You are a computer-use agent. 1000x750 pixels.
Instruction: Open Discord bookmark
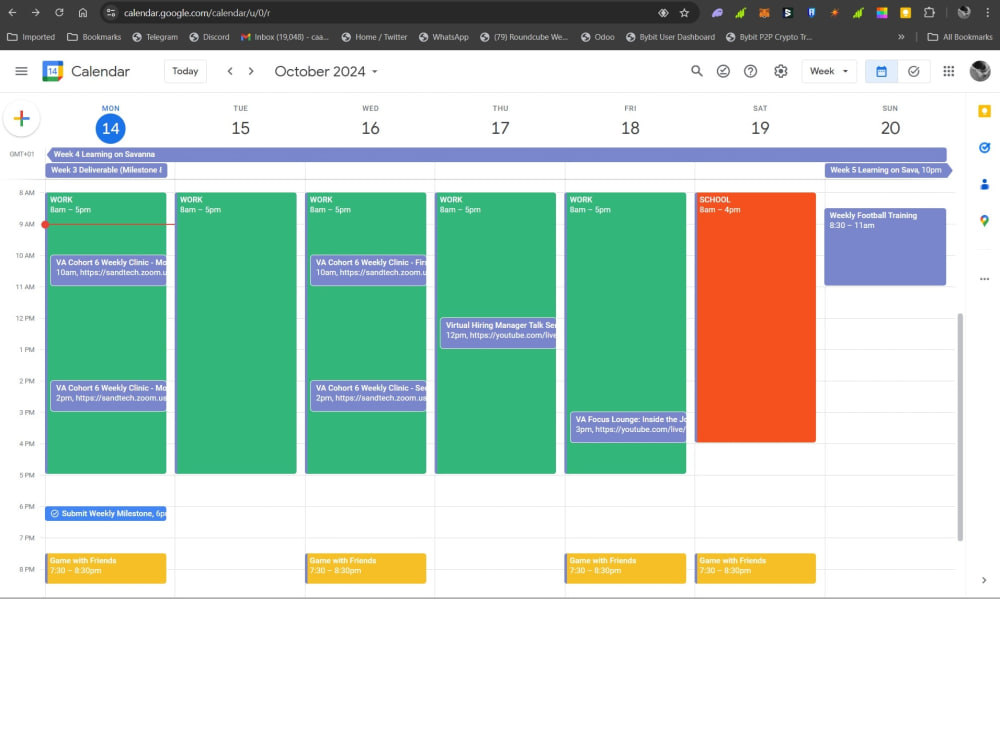point(209,37)
